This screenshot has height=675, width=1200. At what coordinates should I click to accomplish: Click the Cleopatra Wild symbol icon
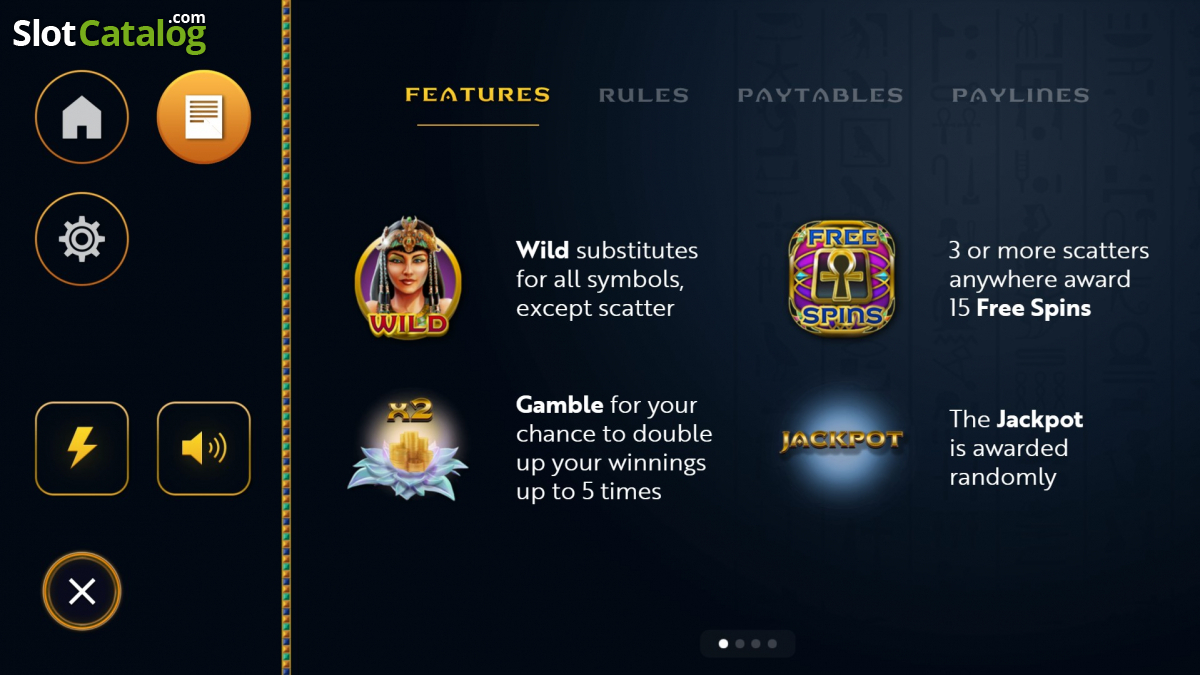click(408, 277)
